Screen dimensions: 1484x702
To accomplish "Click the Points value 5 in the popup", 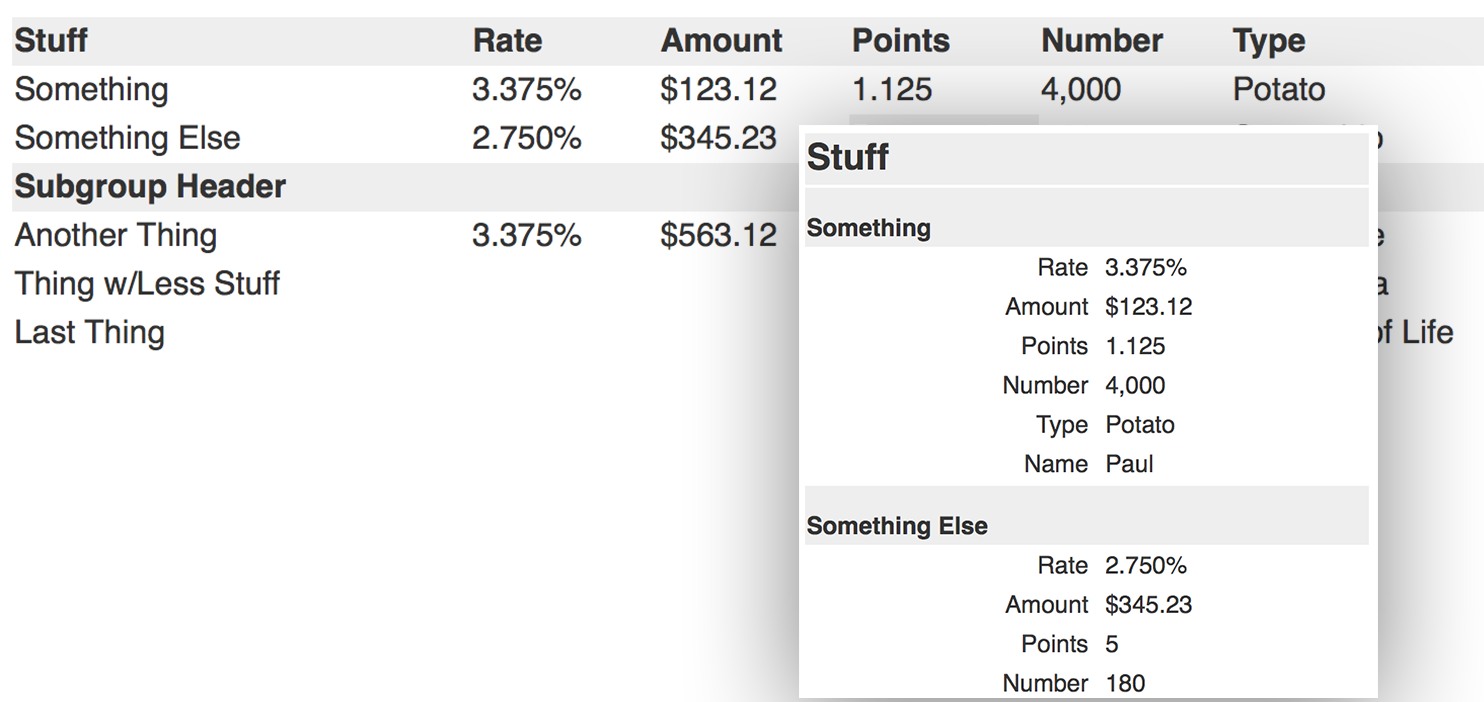I will [1112, 644].
